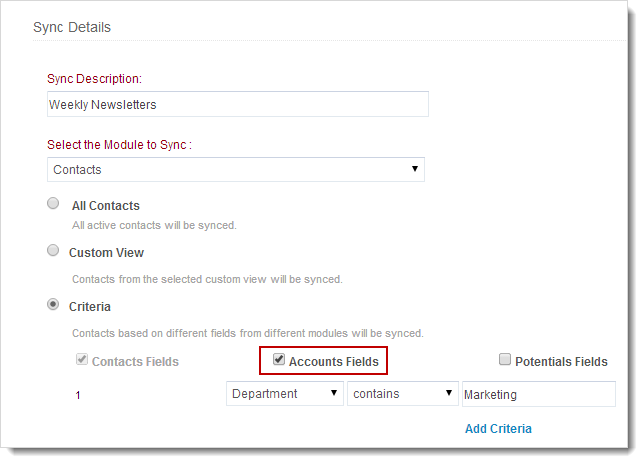Select the Criteria radio button
Viewport: 643px width, 463px height.
[54, 305]
